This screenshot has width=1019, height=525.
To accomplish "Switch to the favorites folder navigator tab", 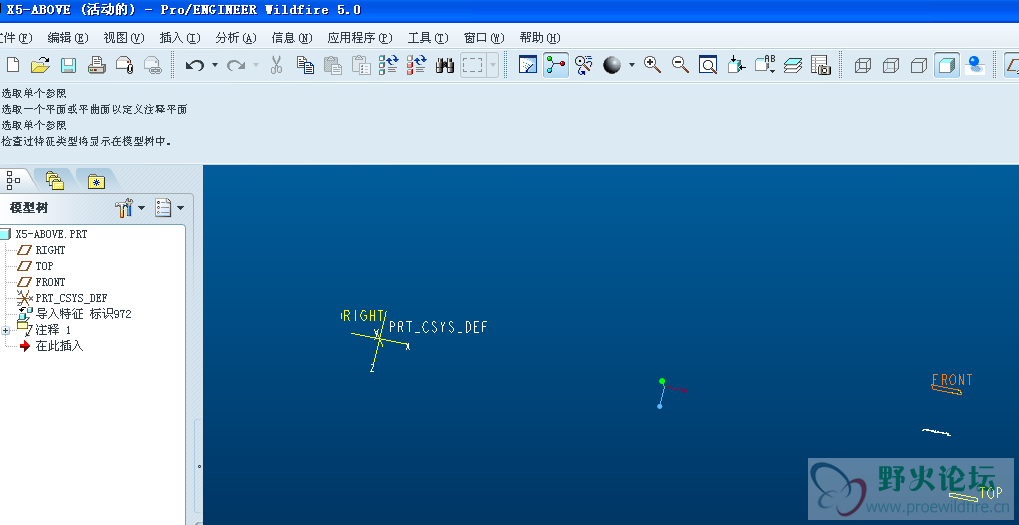I will pos(96,180).
